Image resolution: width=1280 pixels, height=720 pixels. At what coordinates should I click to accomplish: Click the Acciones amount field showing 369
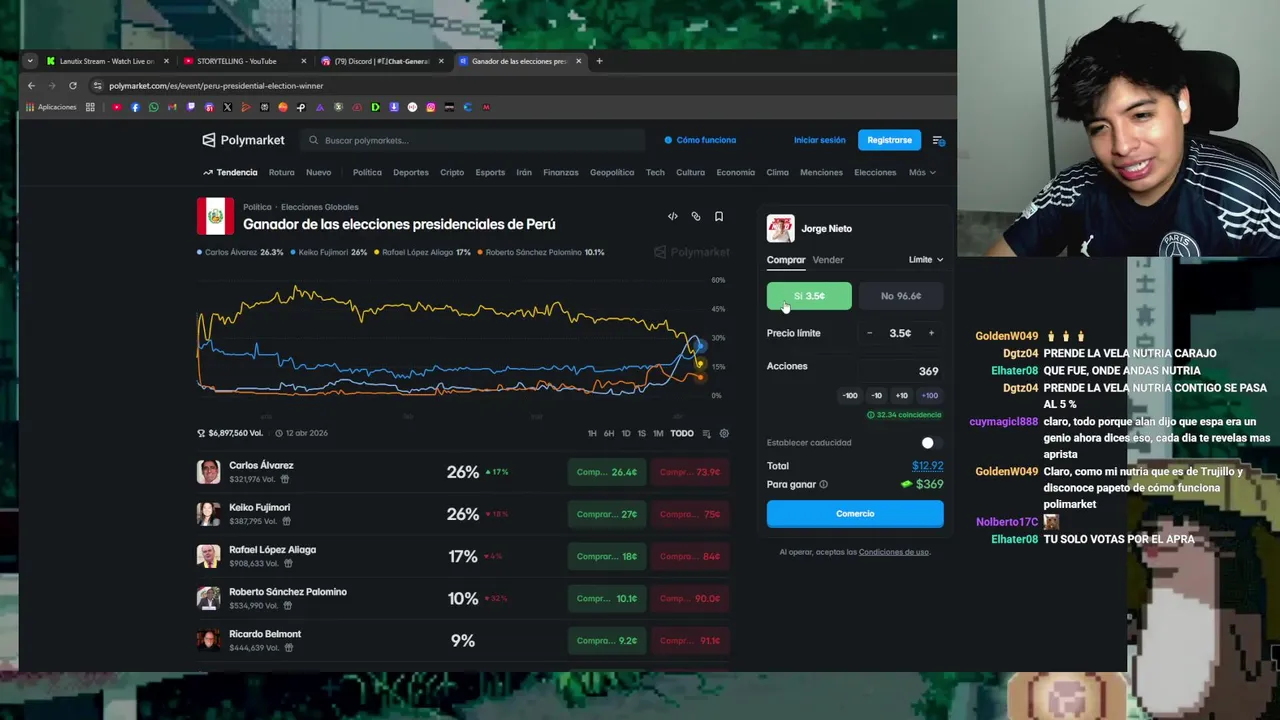tap(900, 371)
